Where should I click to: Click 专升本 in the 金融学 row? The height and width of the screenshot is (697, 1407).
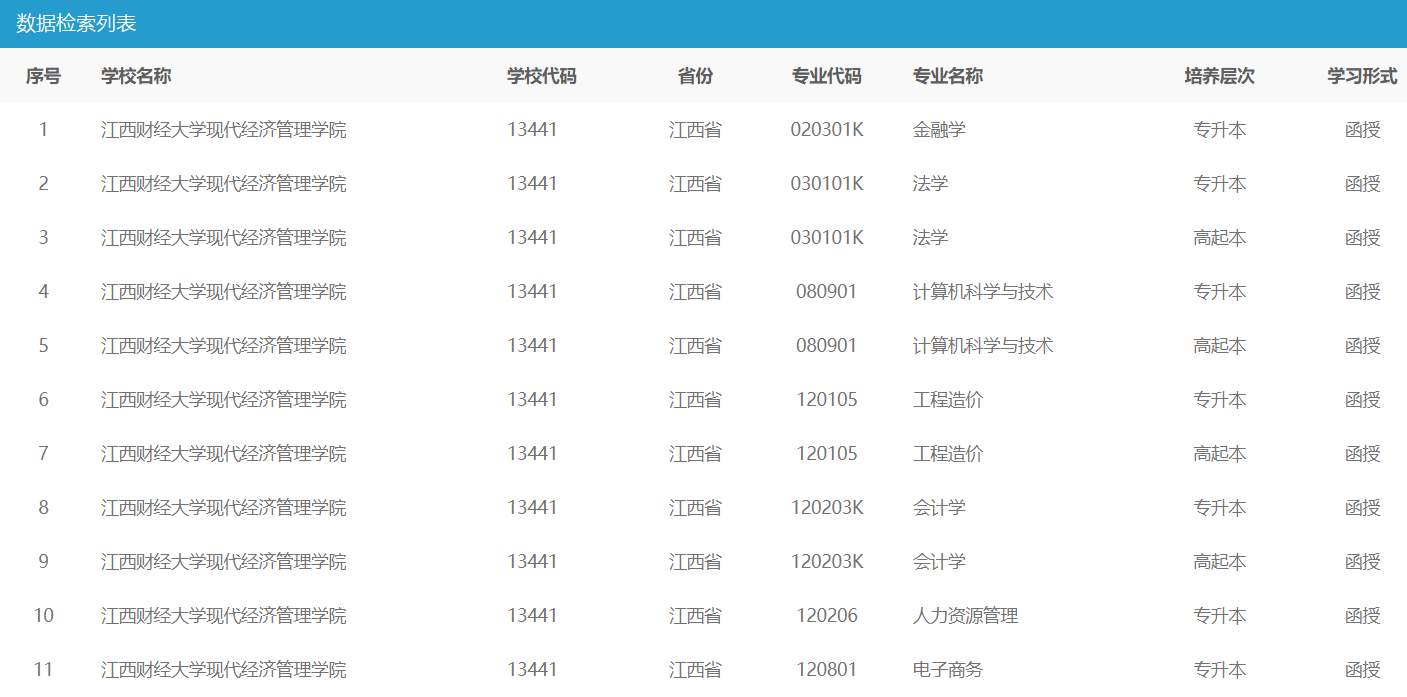click(1220, 130)
